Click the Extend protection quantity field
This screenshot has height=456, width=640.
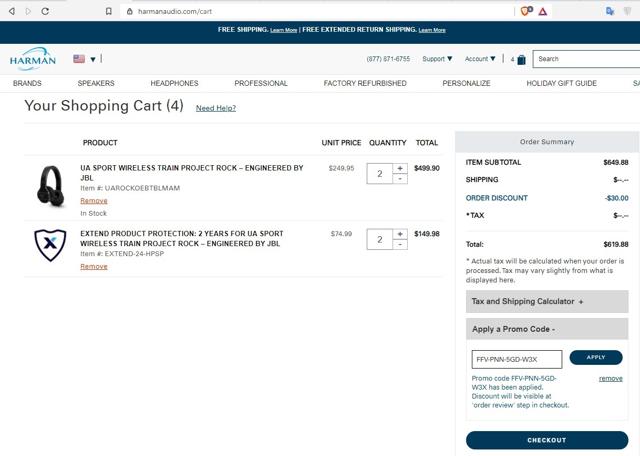coord(380,239)
